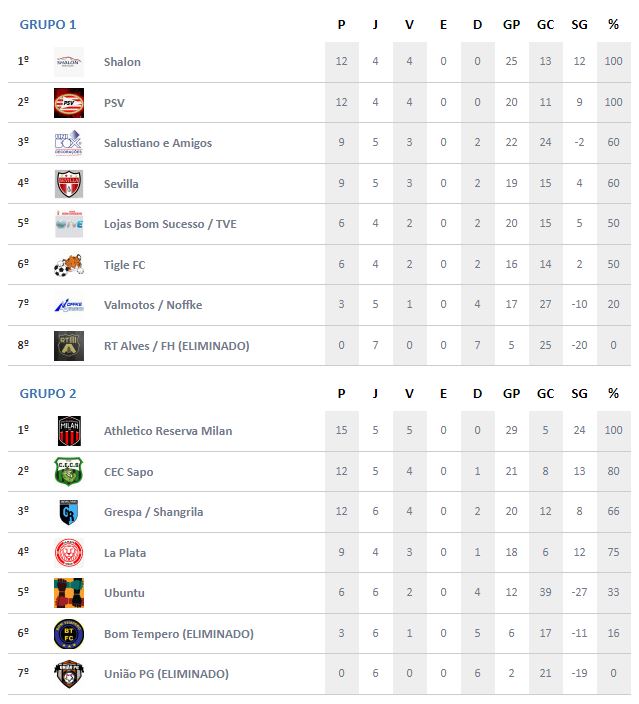Viewport: 639px width, 704px height.
Task: Open the Valmotos / Noffke logo
Action: click(x=69, y=305)
